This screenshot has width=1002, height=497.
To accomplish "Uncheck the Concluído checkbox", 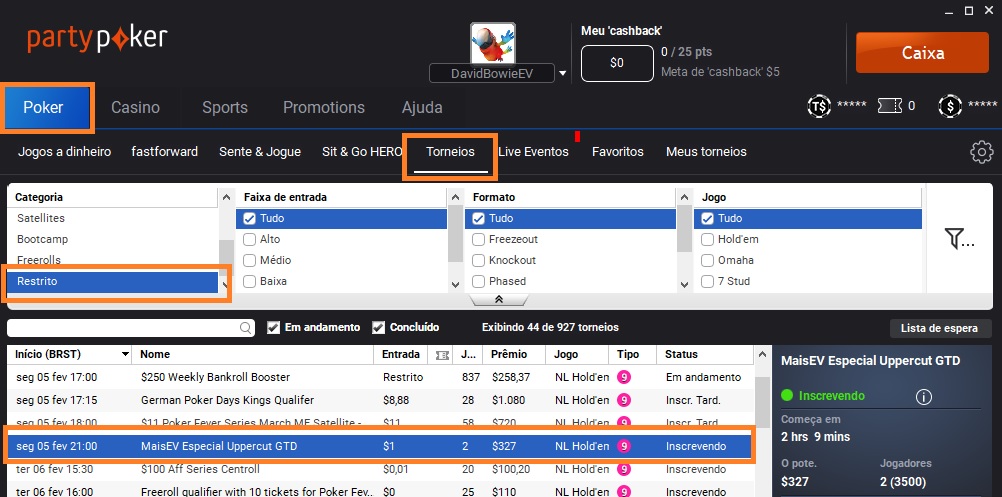I will [378, 328].
